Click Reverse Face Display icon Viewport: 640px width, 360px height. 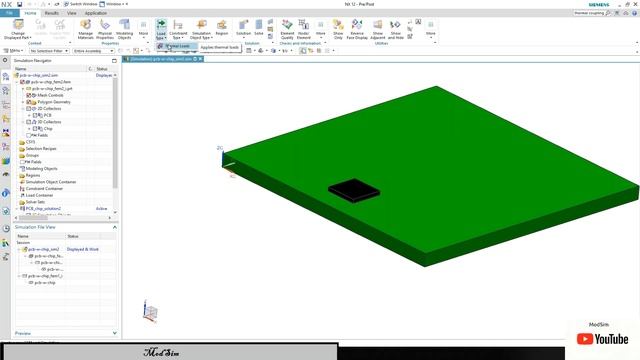pos(357,24)
